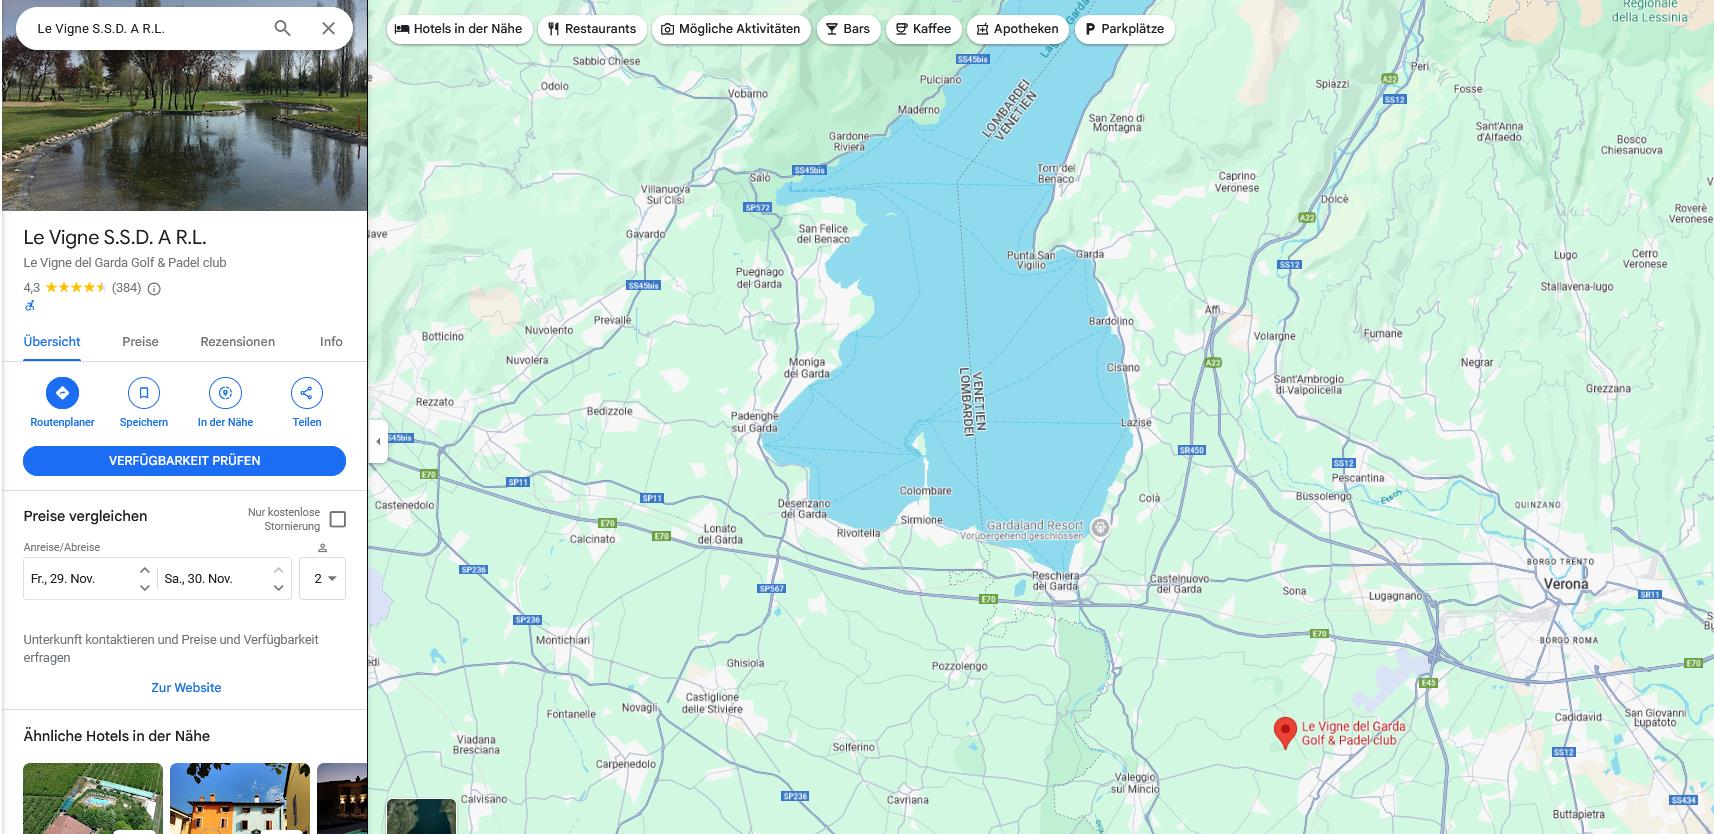
Task: Click Torri del Benaco map label
Action: pos(1056,173)
